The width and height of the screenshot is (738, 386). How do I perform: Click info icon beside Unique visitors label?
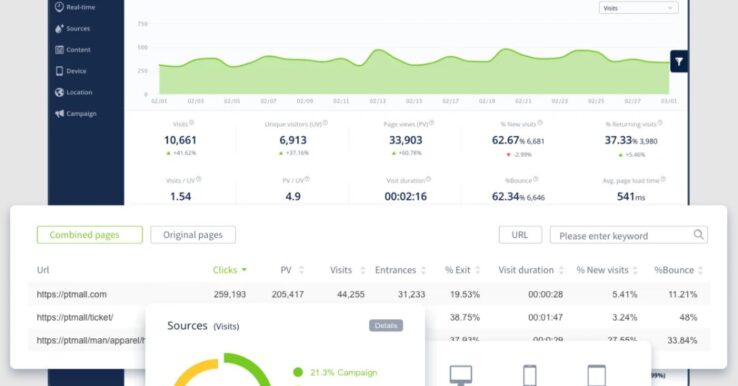(325, 123)
